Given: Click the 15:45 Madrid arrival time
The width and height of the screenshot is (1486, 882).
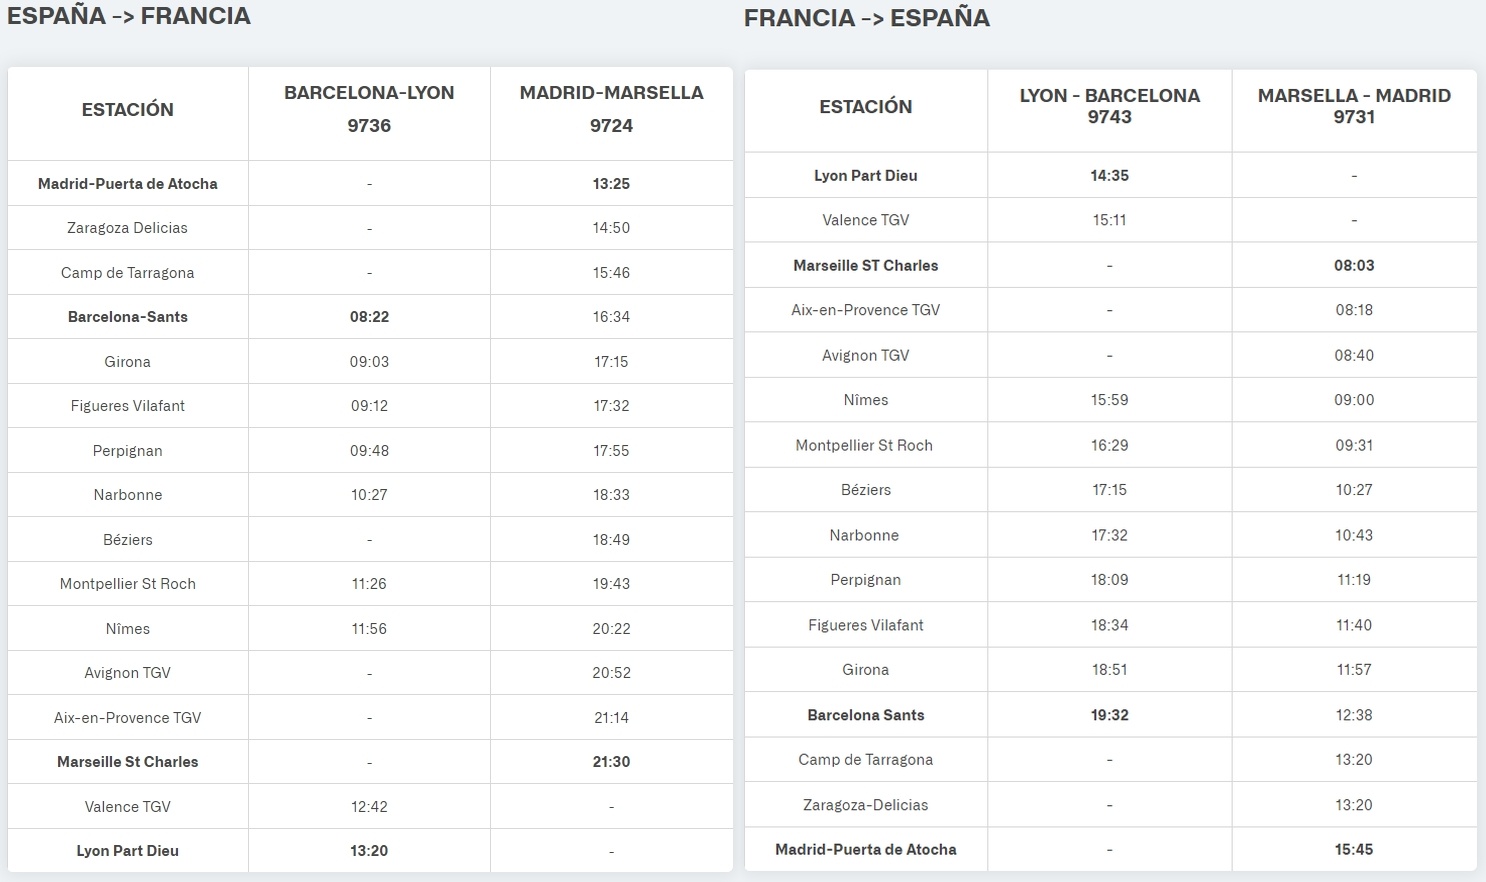Looking at the screenshot, I should (1354, 850).
